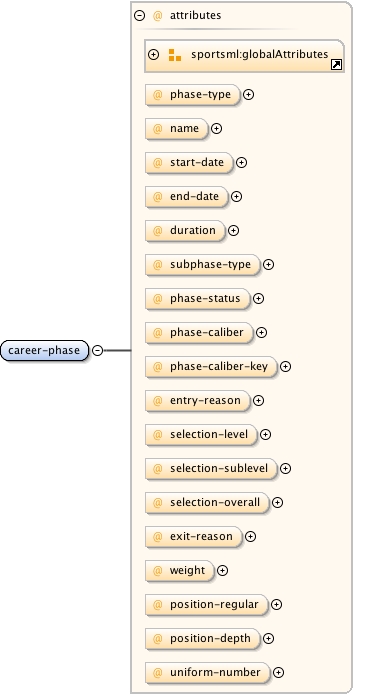Expand the weight attribute

pyautogui.click(x=222, y=571)
